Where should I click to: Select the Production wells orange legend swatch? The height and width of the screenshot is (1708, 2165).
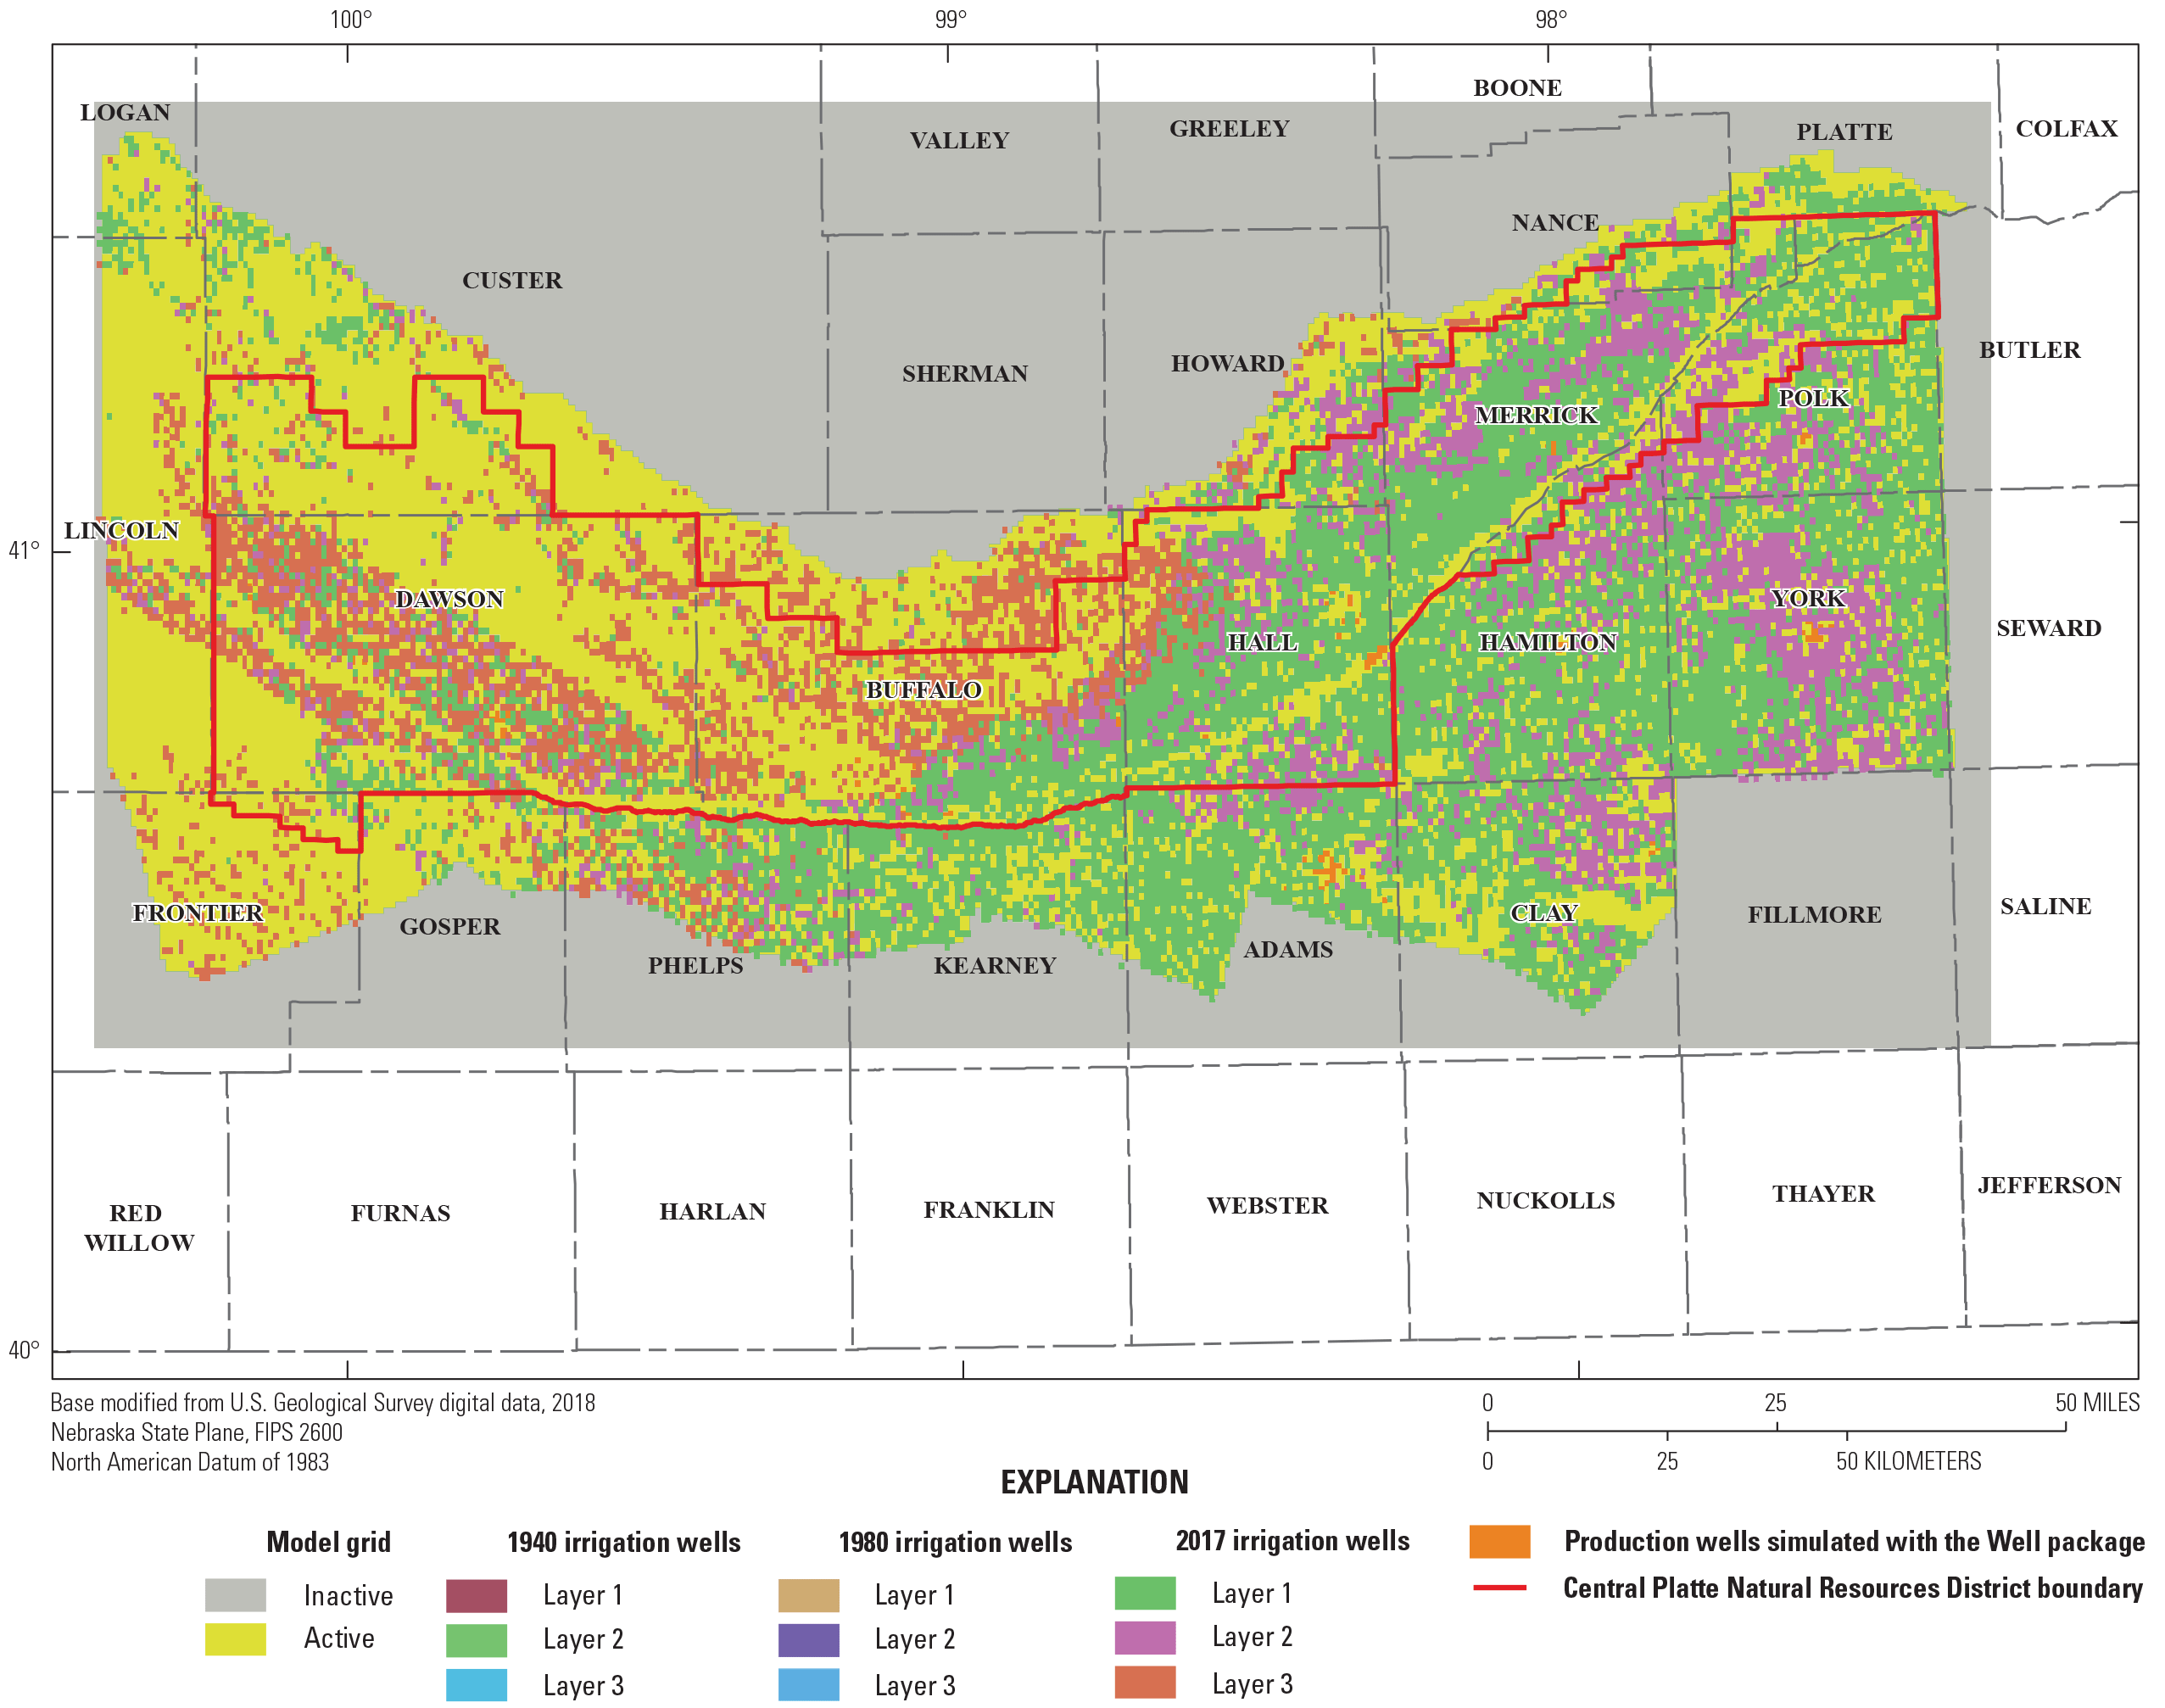point(1502,1542)
